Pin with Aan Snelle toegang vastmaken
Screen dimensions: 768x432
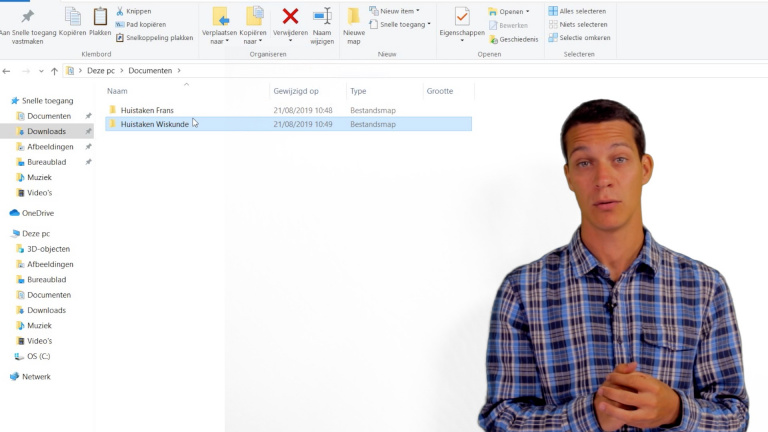[x=27, y=17]
